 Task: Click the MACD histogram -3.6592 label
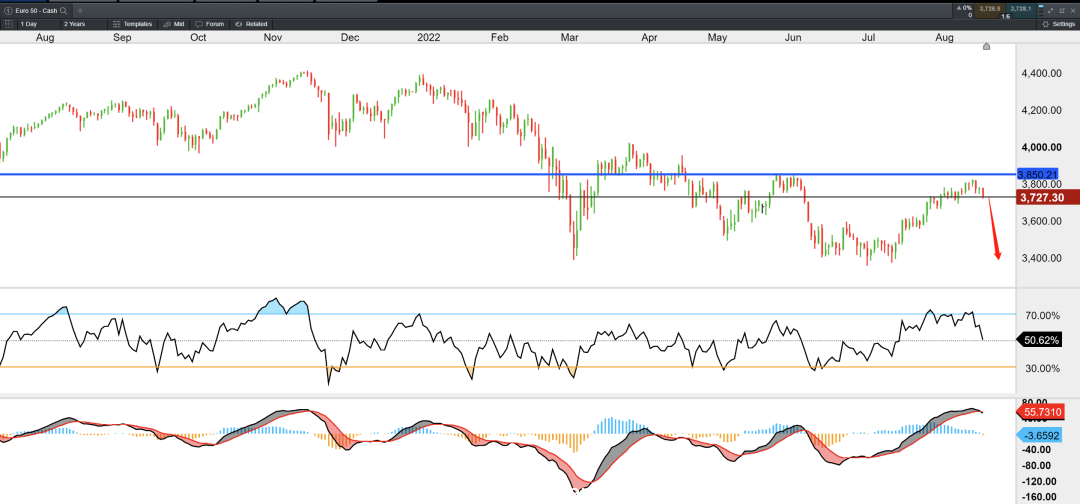coord(1040,434)
